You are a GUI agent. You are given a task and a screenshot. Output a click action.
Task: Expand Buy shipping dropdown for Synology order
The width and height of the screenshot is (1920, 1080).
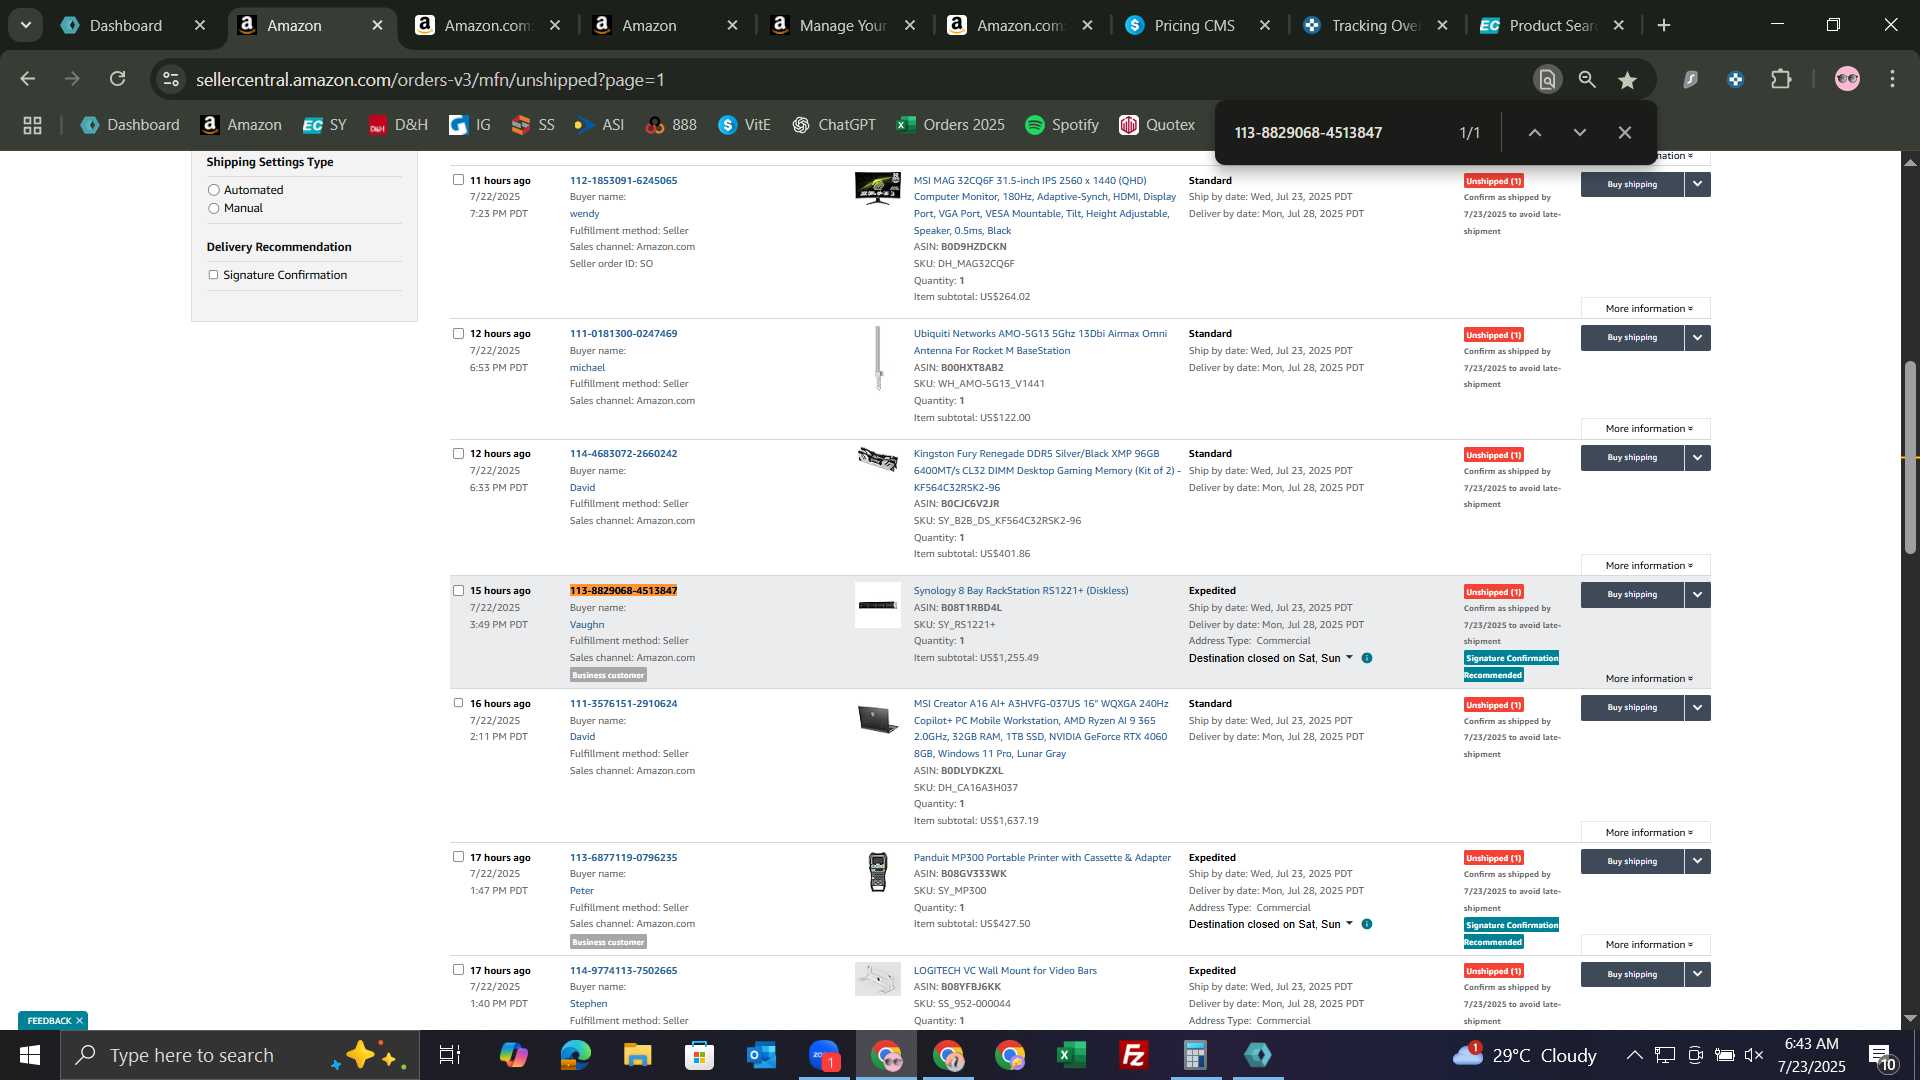click(1697, 595)
